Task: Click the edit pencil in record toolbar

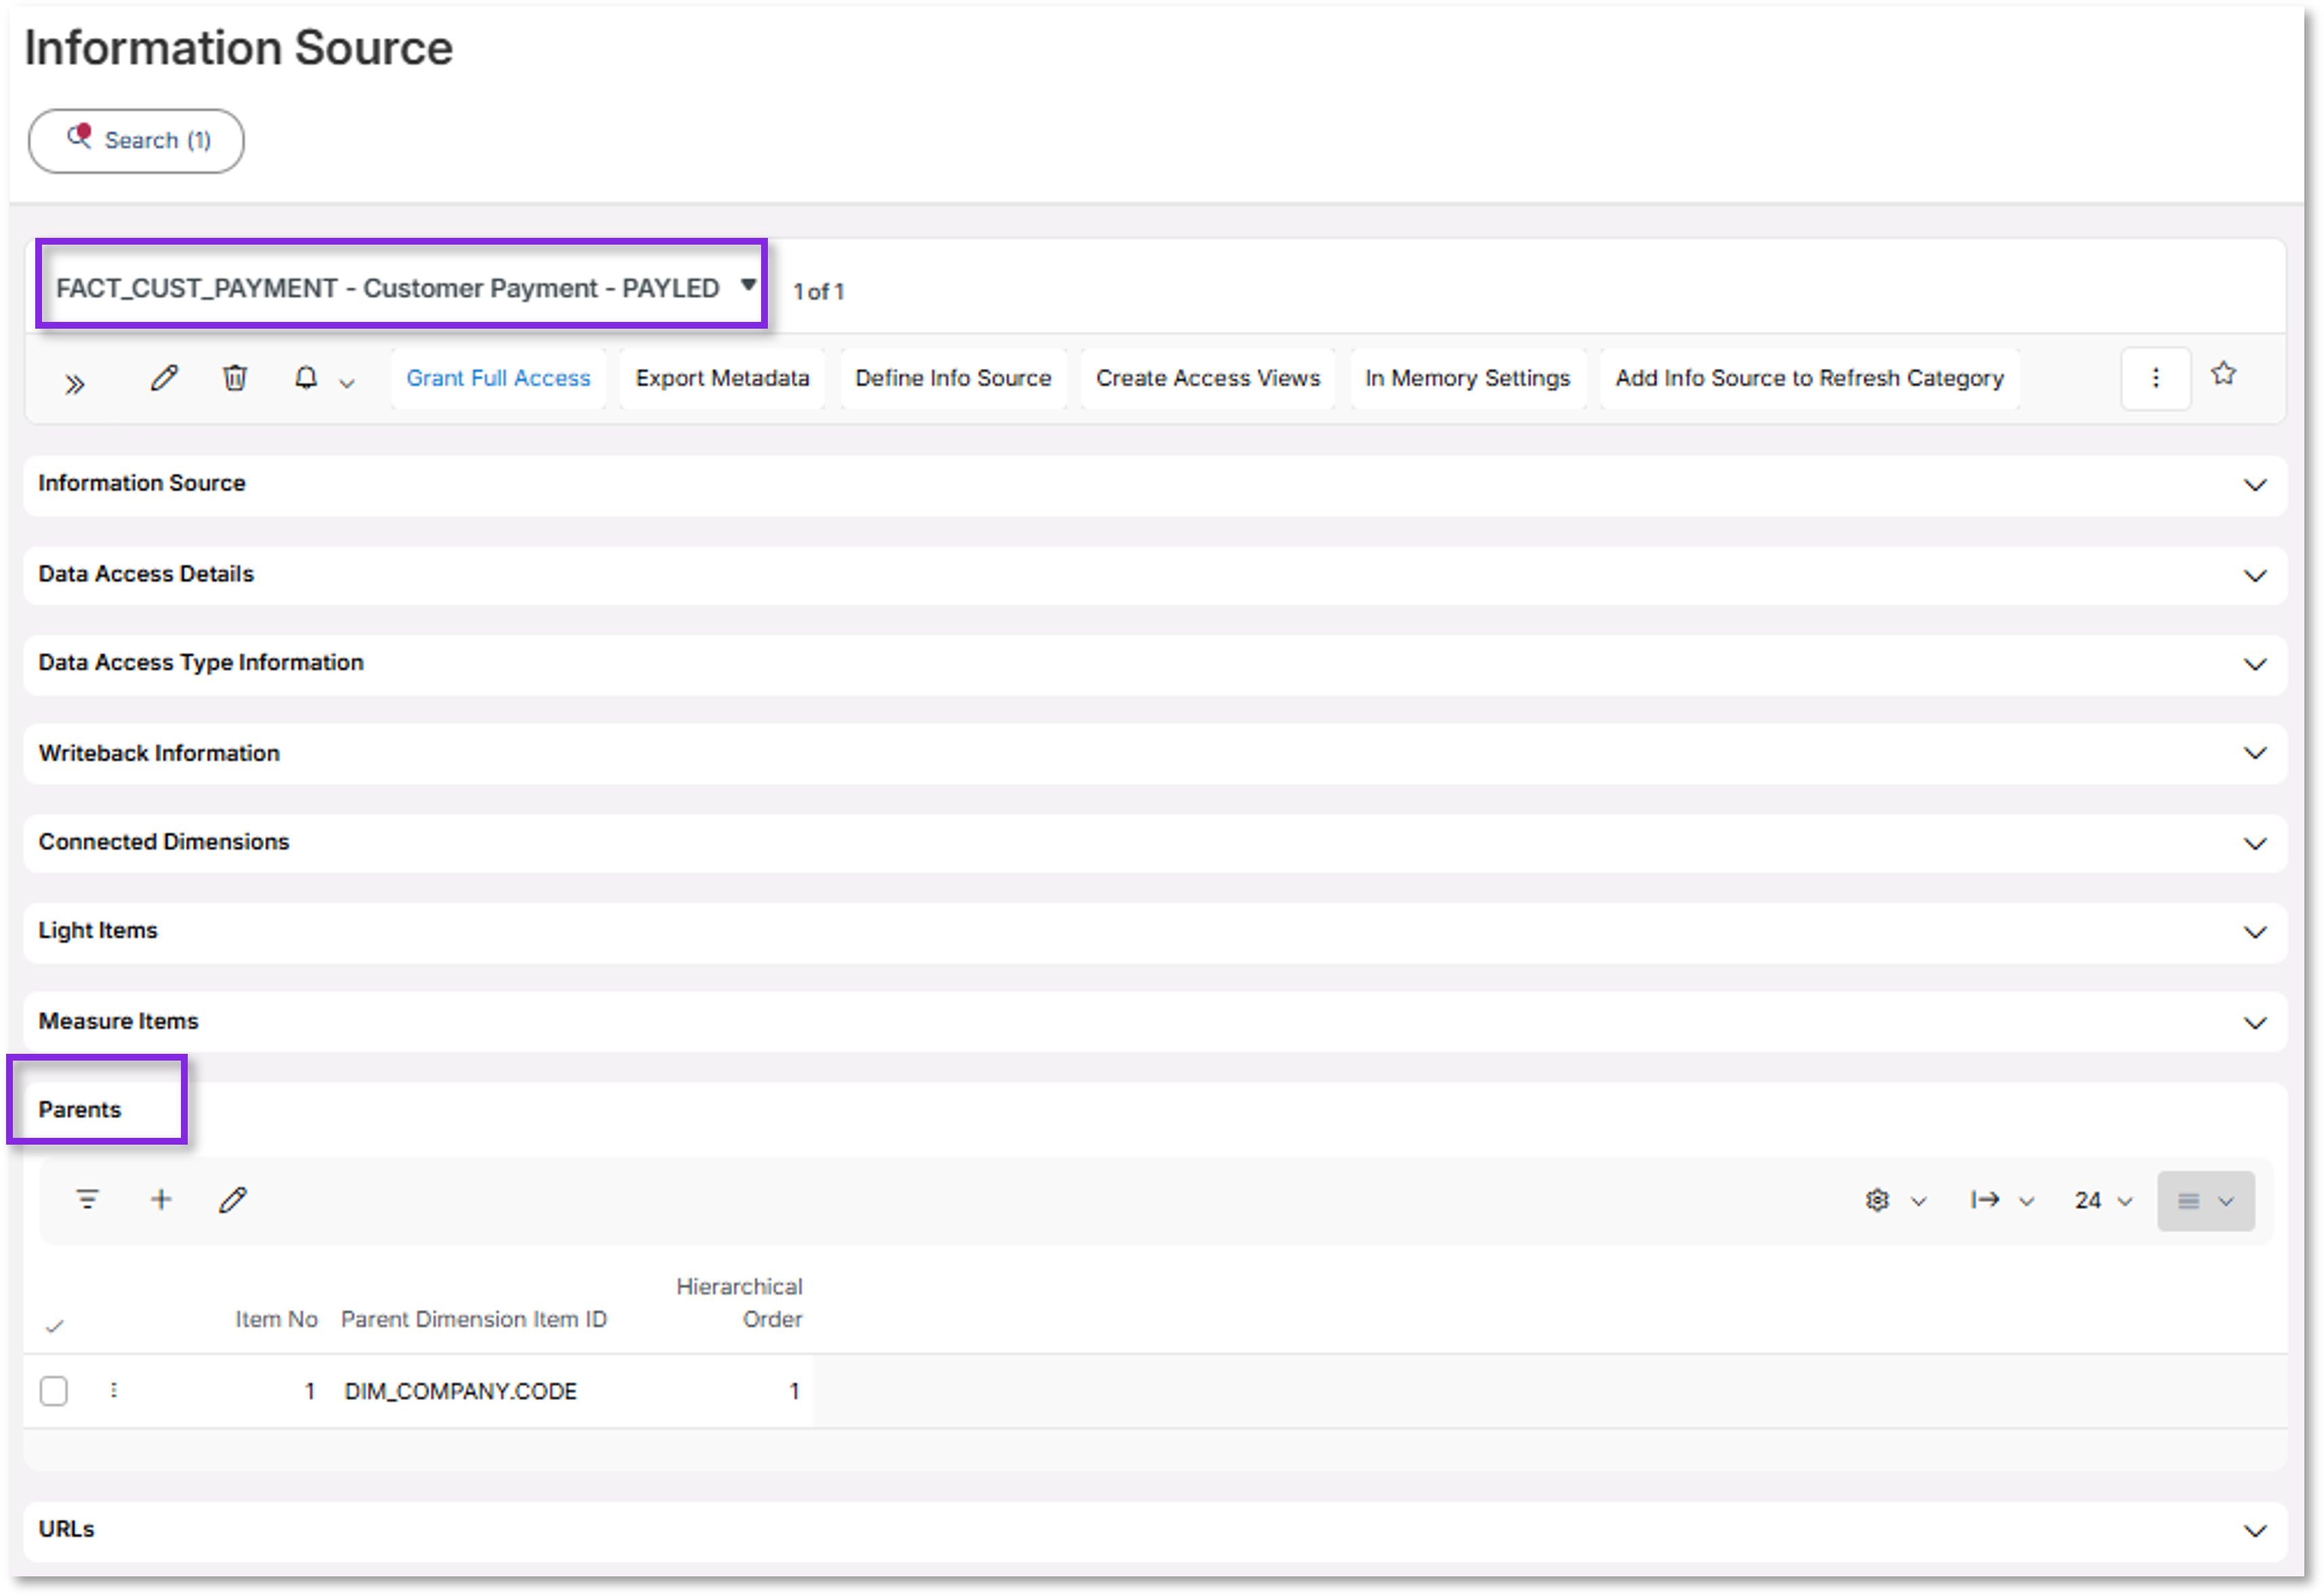Action: tap(164, 378)
